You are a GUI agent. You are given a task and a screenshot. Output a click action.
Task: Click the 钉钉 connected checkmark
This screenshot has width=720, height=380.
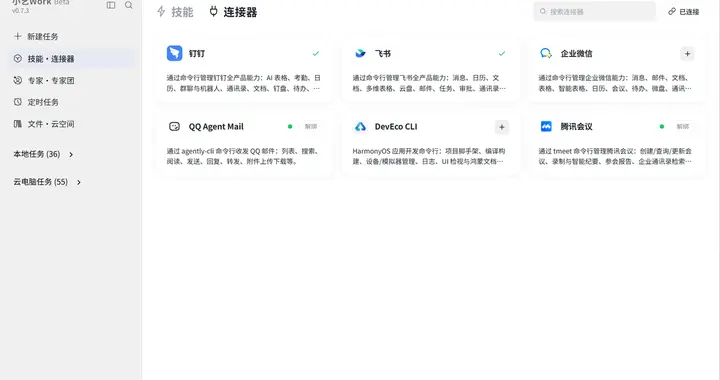coord(316,53)
